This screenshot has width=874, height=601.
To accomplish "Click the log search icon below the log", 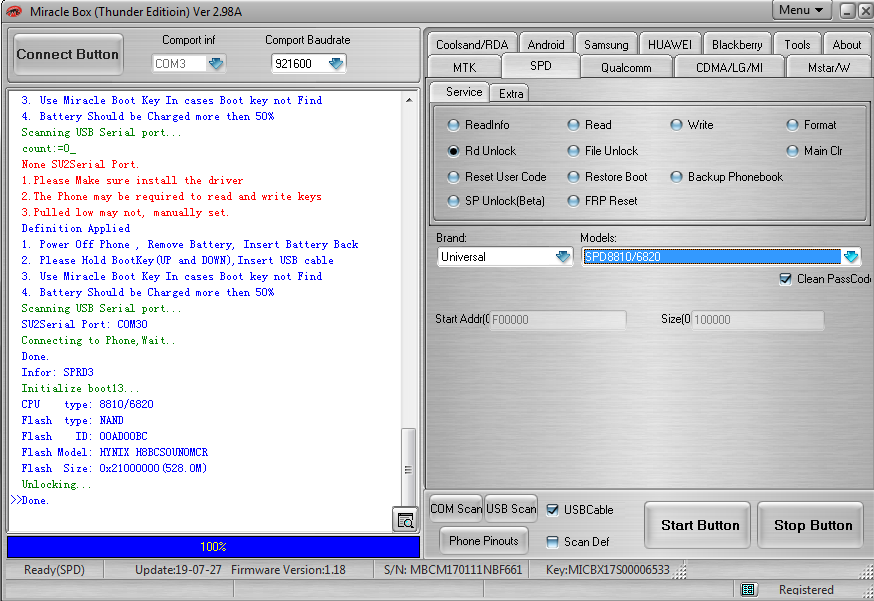I will tap(405, 520).
